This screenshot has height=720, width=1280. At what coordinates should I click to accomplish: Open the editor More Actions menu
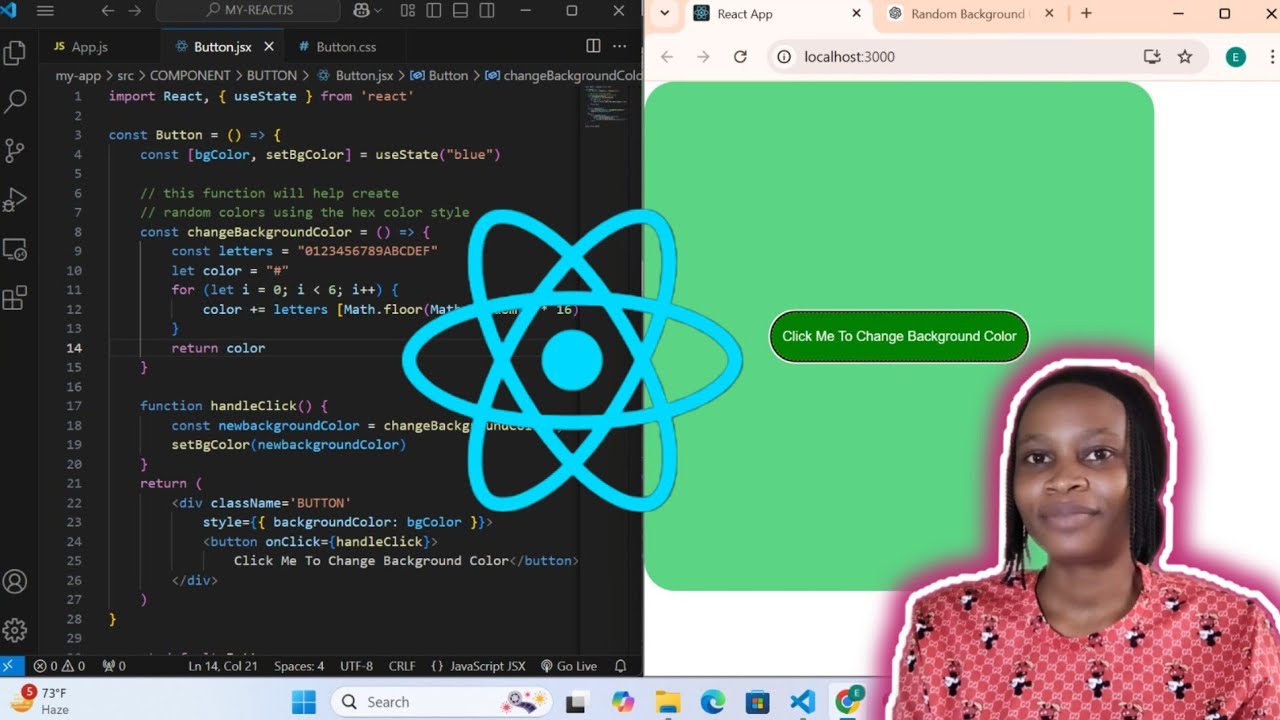click(620, 46)
